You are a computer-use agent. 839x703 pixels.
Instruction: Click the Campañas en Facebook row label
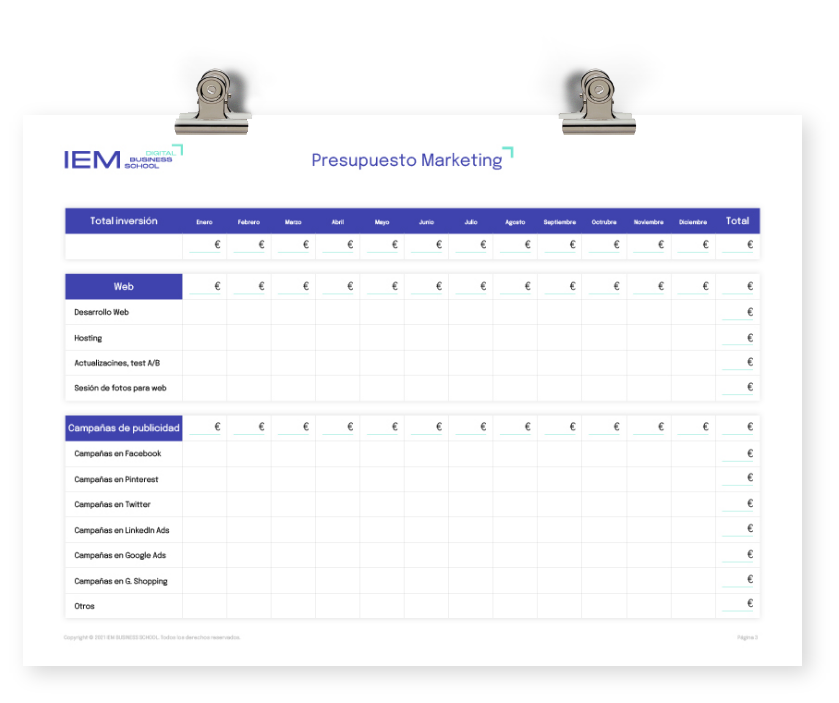point(117,454)
